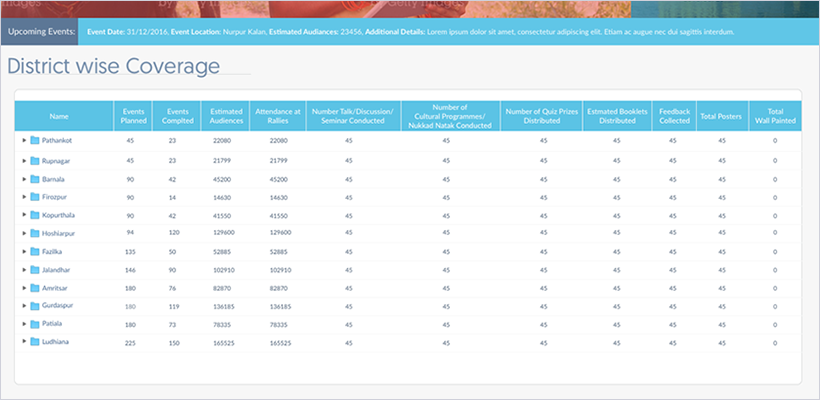The width and height of the screenshot is (820, 400).
Task: Expand the Ludhiana row arrow
Action: (x=24, y=341)
